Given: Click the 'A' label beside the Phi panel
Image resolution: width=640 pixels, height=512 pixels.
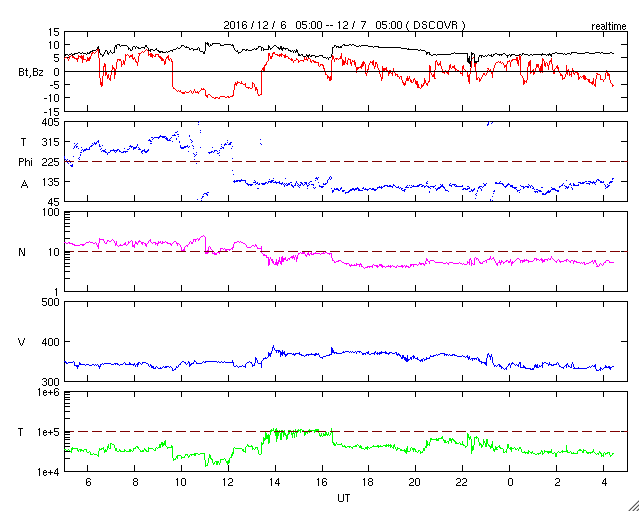Looking at the screenshot, I should (x=24, y=184).
